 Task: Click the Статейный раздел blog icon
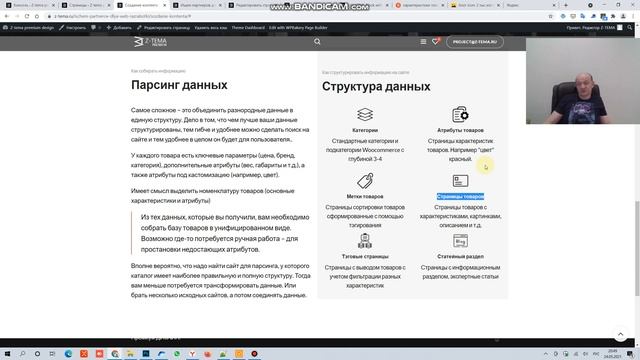coord(460,241)
